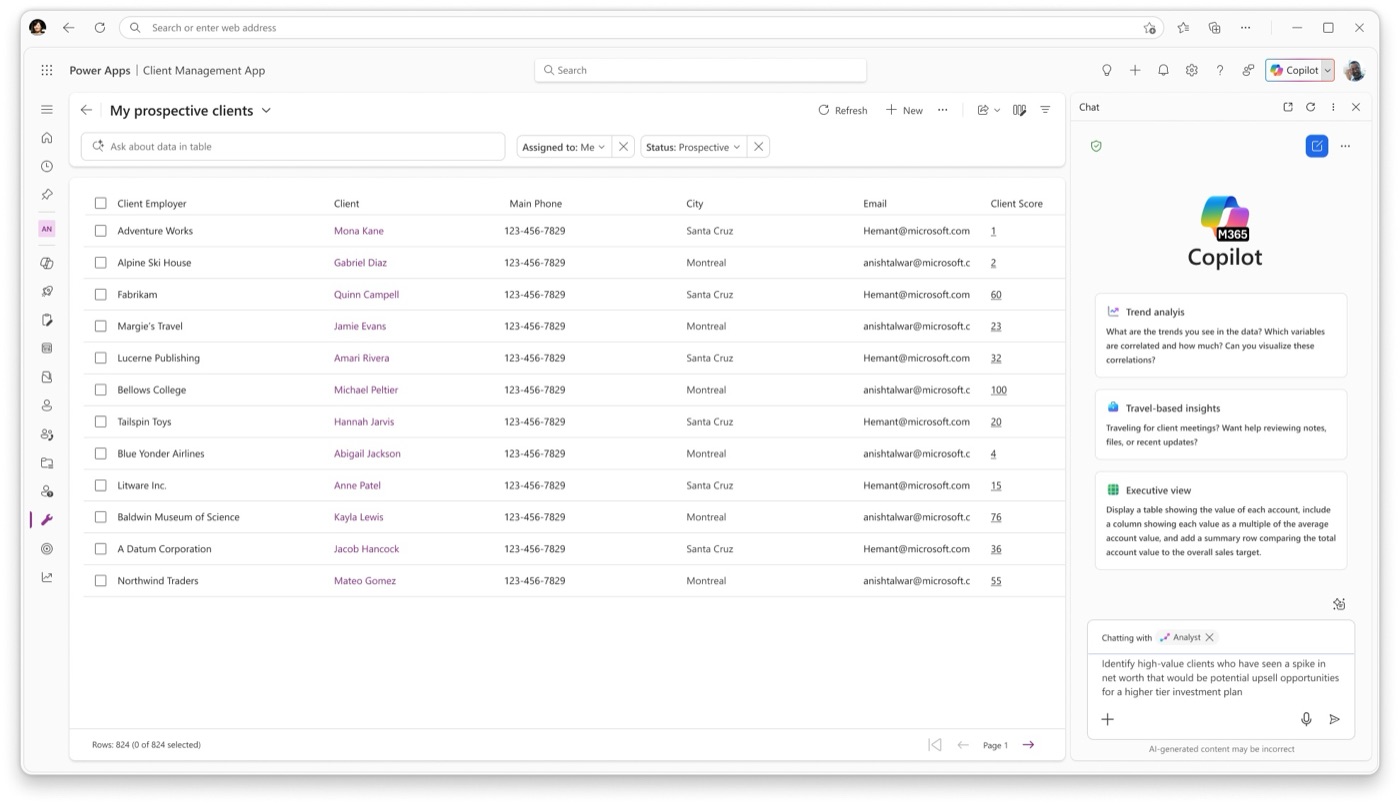Select Lucerne Publishing row checkbox

(100, 358)
